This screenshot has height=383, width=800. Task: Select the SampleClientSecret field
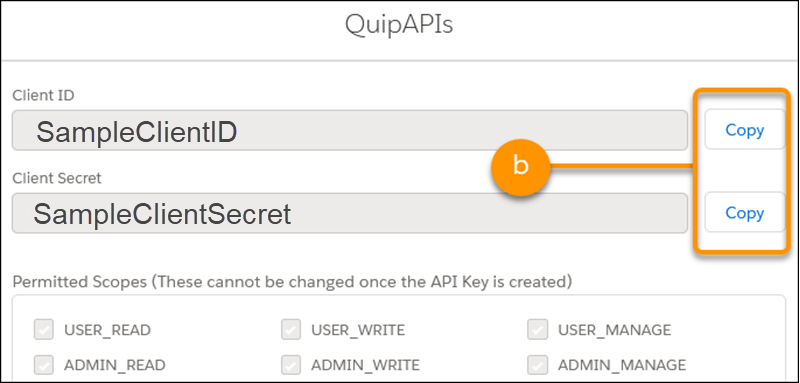350,213
